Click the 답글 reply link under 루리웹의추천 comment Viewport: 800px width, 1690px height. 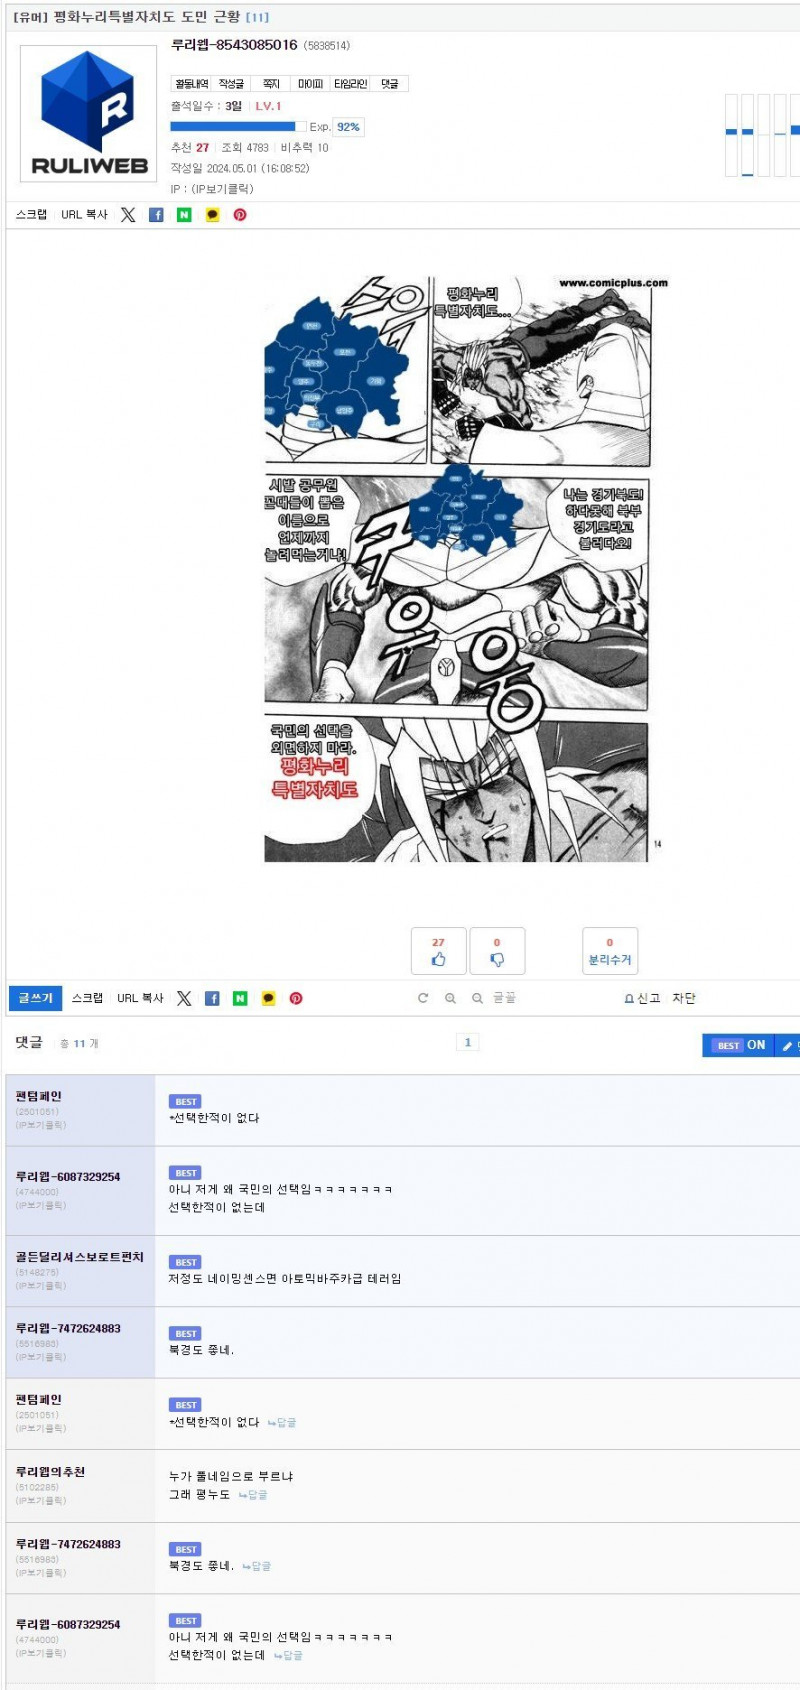coord(253,1494)
